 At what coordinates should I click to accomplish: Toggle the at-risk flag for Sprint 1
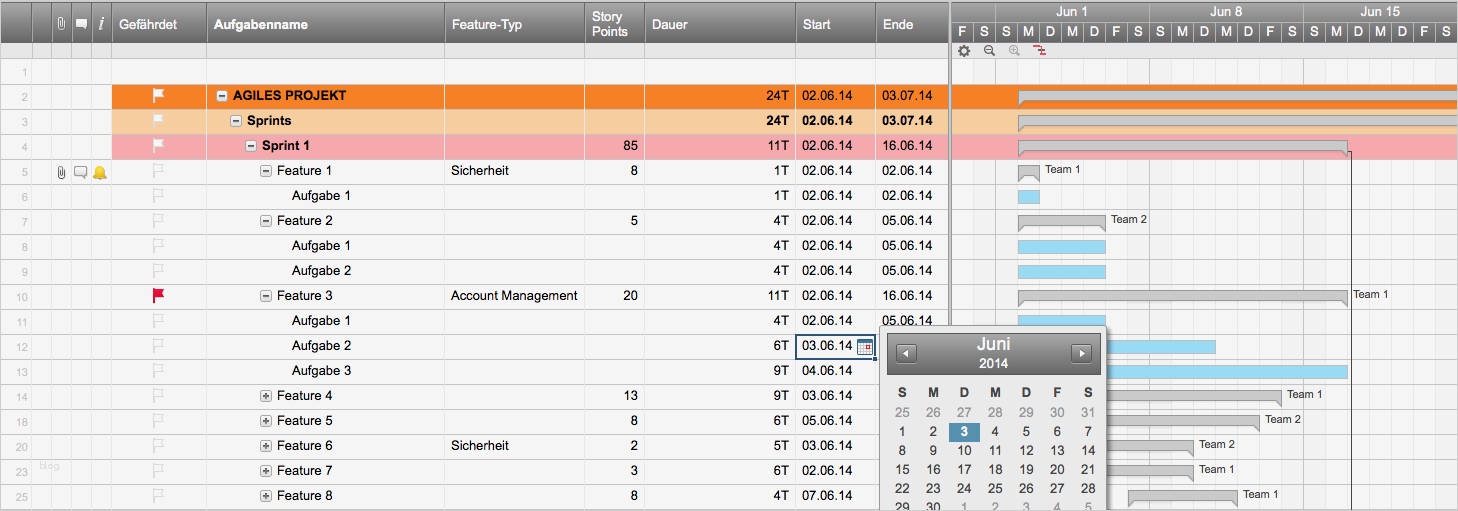[158, 146]
